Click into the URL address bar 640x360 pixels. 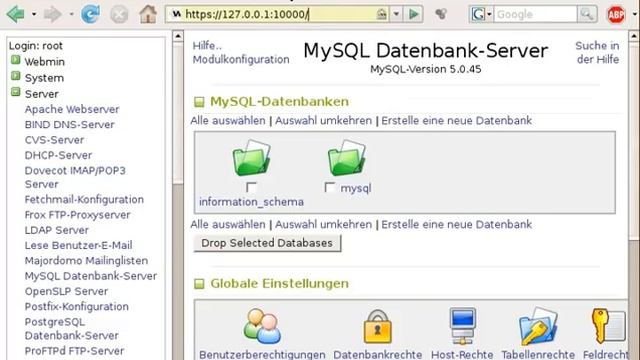(277, 15)
